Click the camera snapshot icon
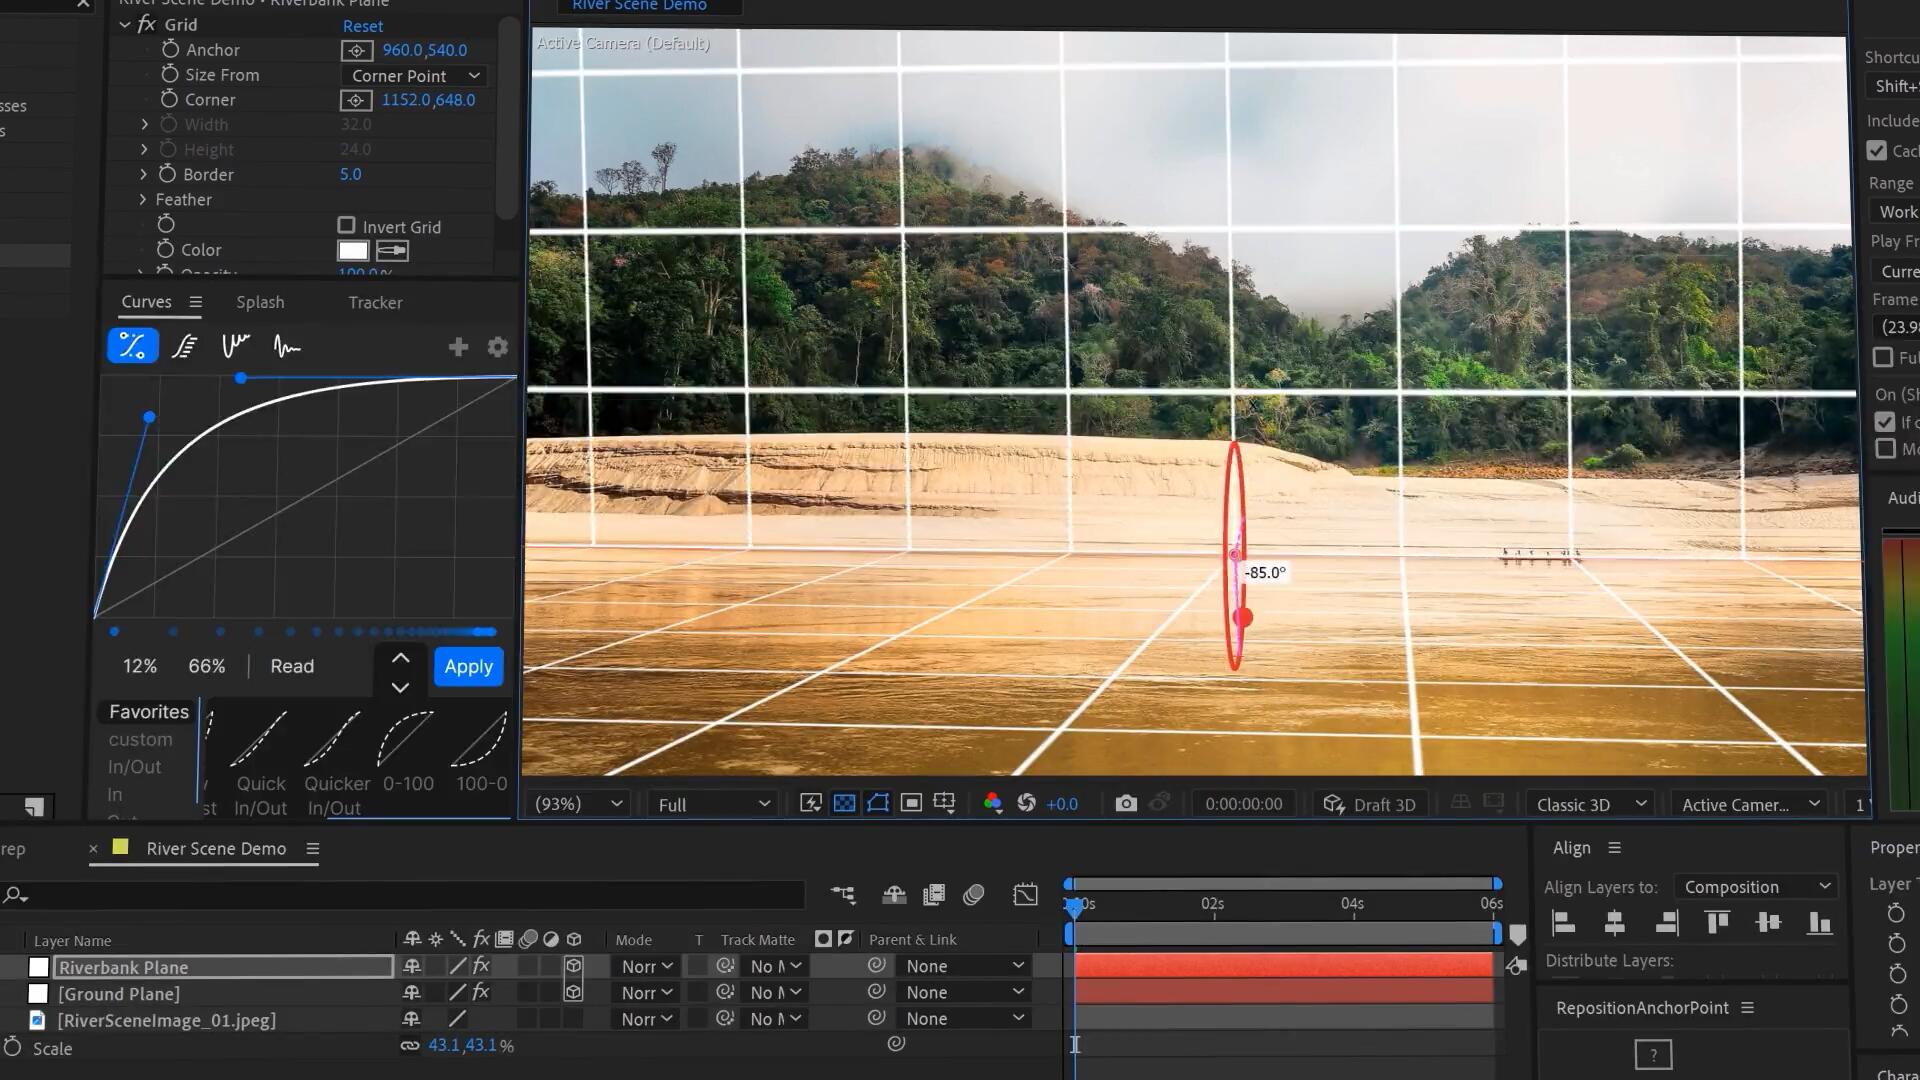 point(1124,803)
